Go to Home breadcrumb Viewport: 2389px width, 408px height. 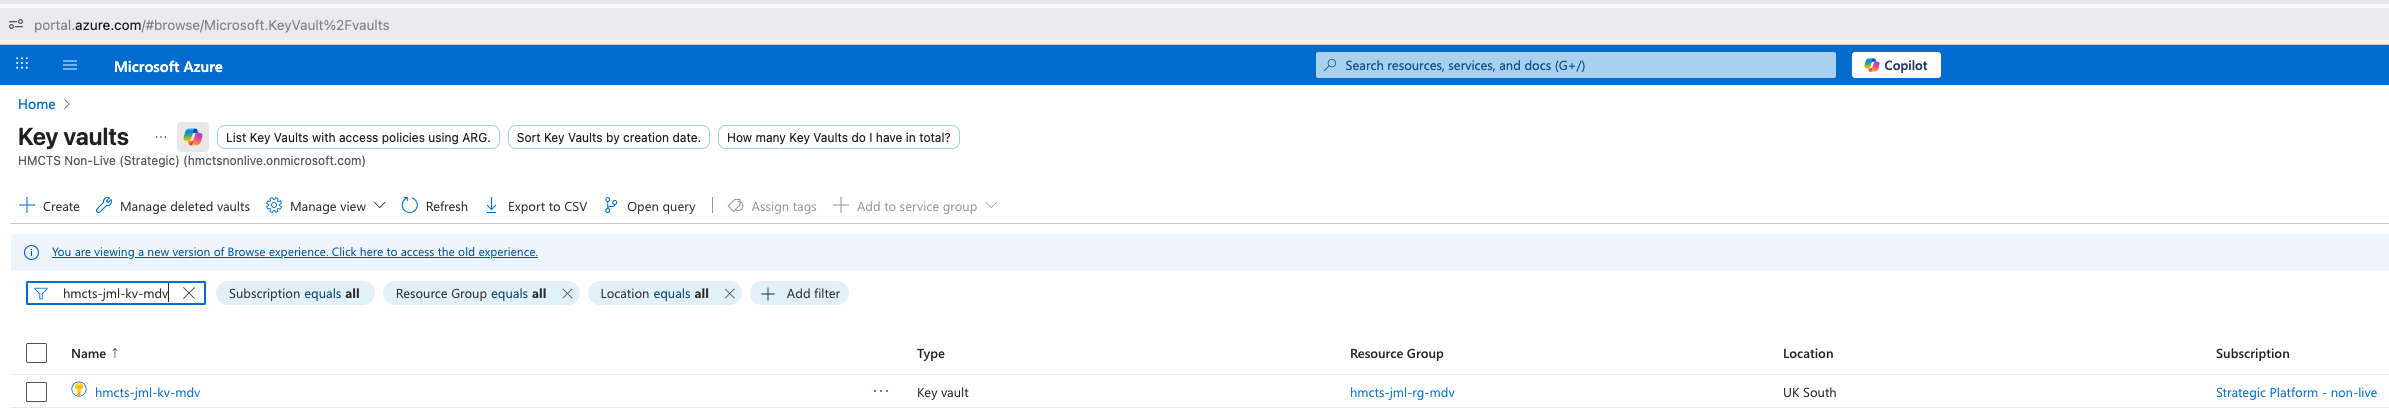pyautogui.click(x=37, y=104)
